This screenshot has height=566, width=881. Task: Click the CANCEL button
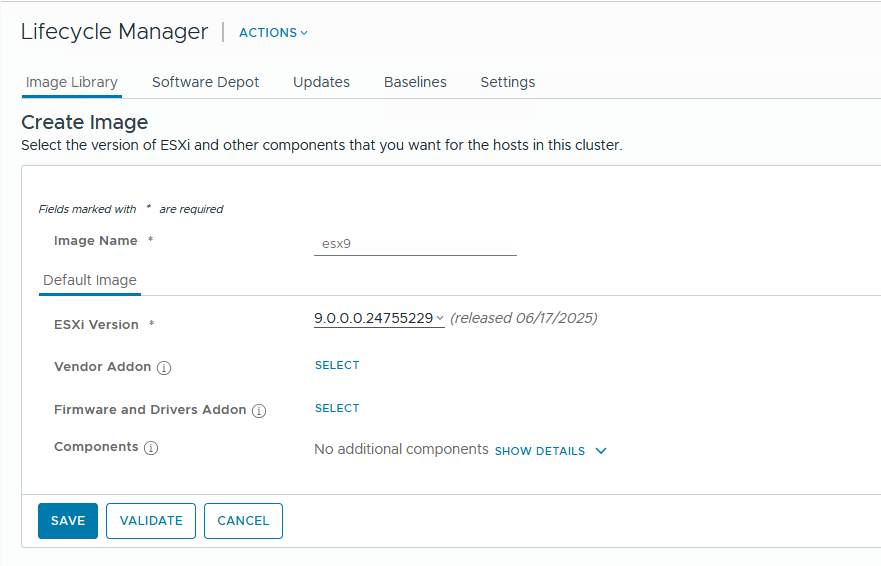coord(243,521)
